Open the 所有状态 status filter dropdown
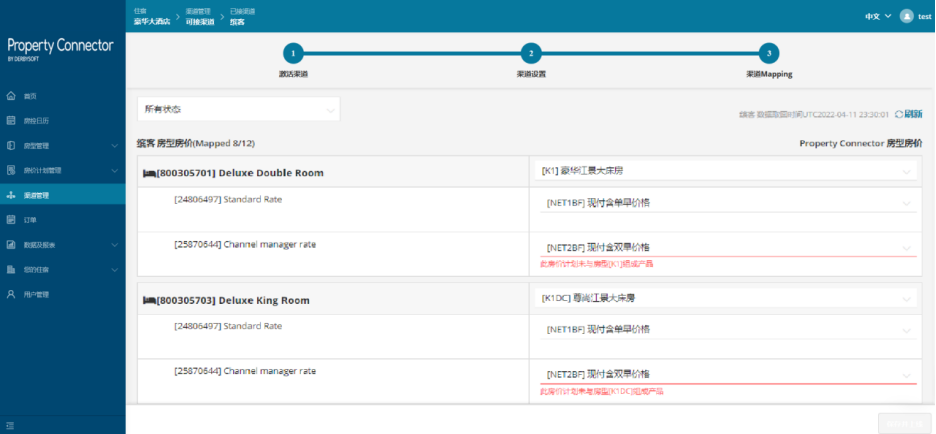Image resolution: width=936 pixels, height=434 pixels. pos(238,109)
